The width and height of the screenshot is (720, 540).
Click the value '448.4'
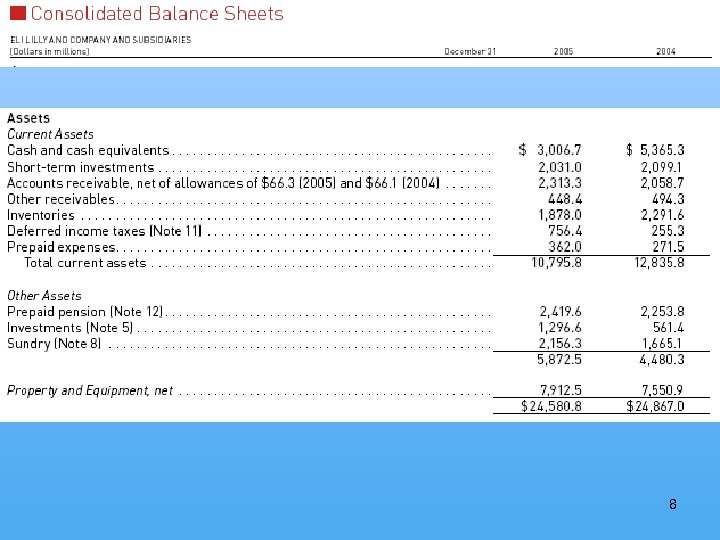tap(565, 199)
